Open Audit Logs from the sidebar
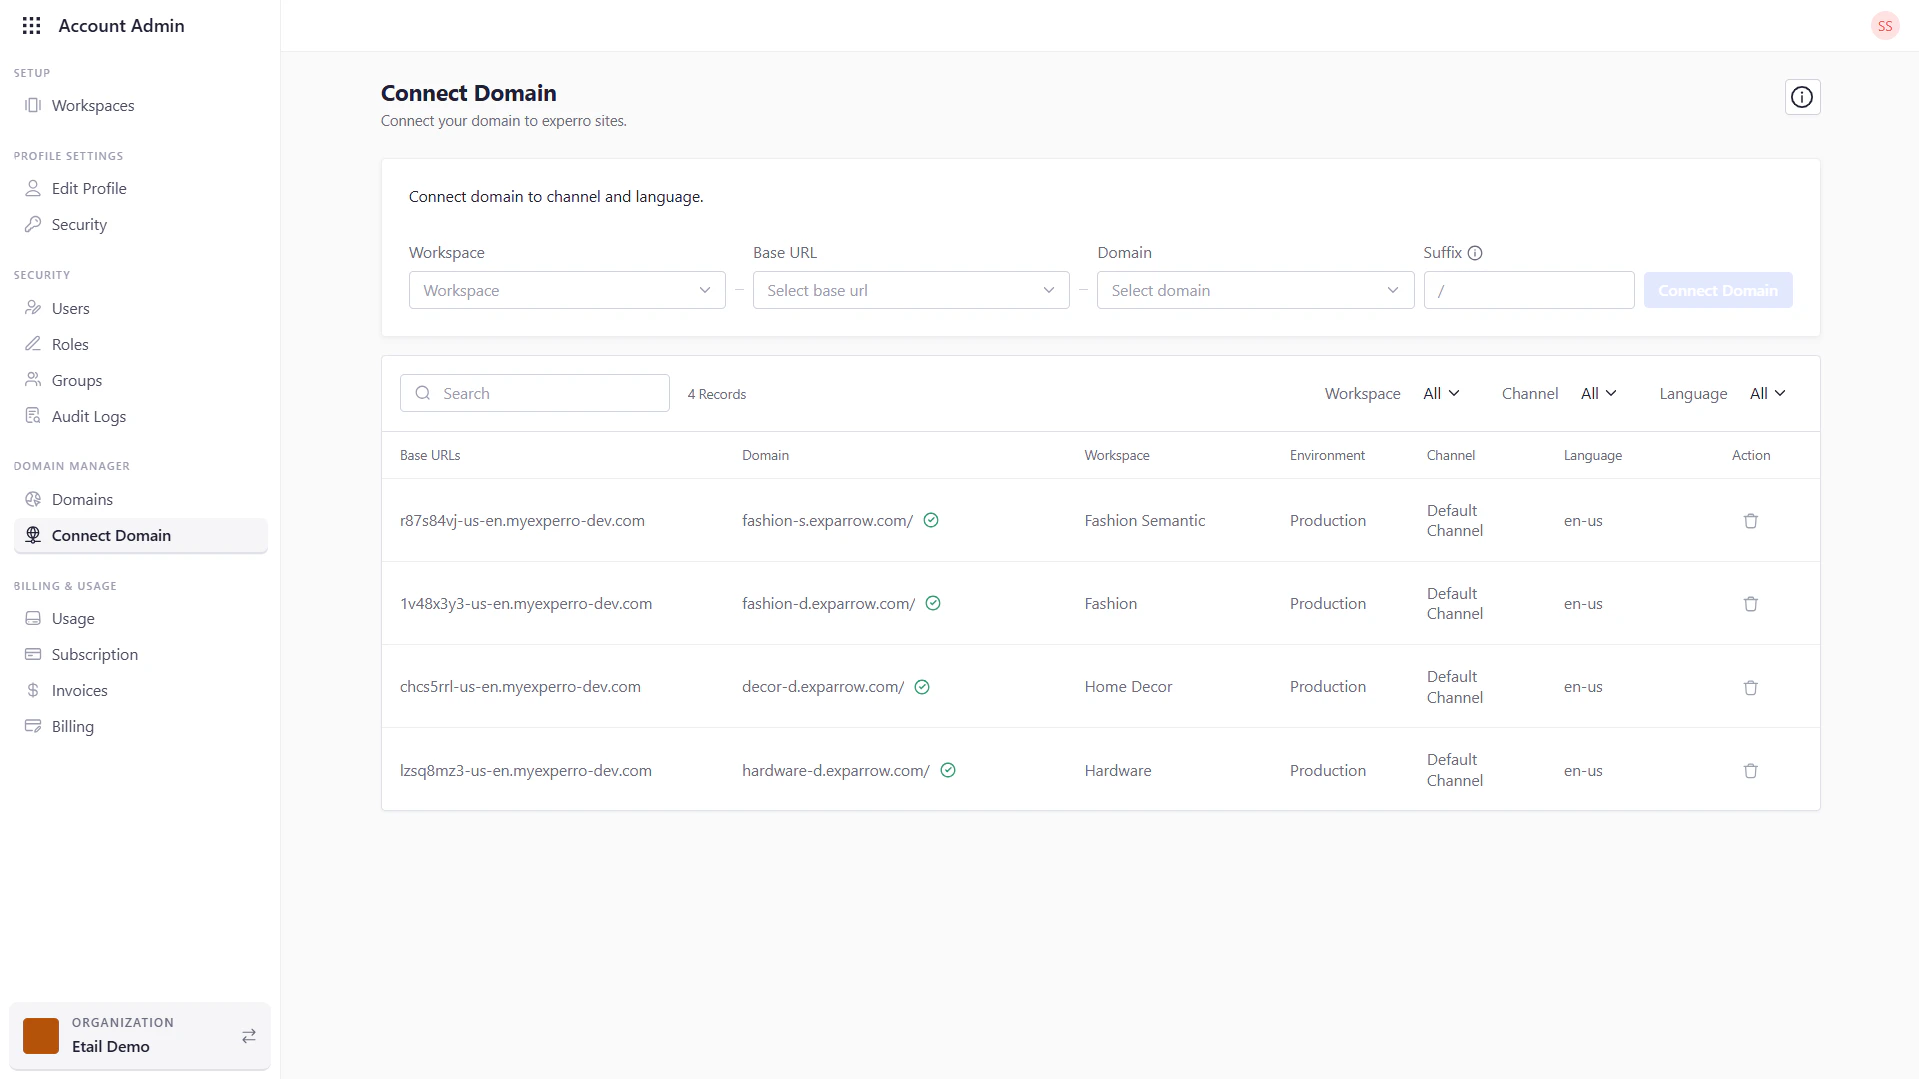The image size is (1919, 1079). pos(88,416)
